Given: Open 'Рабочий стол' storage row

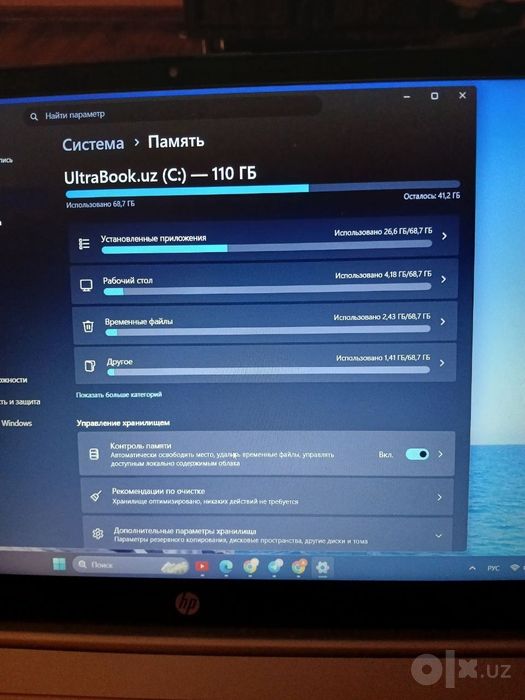Looking at the screenshot, I should click(265, 281).
